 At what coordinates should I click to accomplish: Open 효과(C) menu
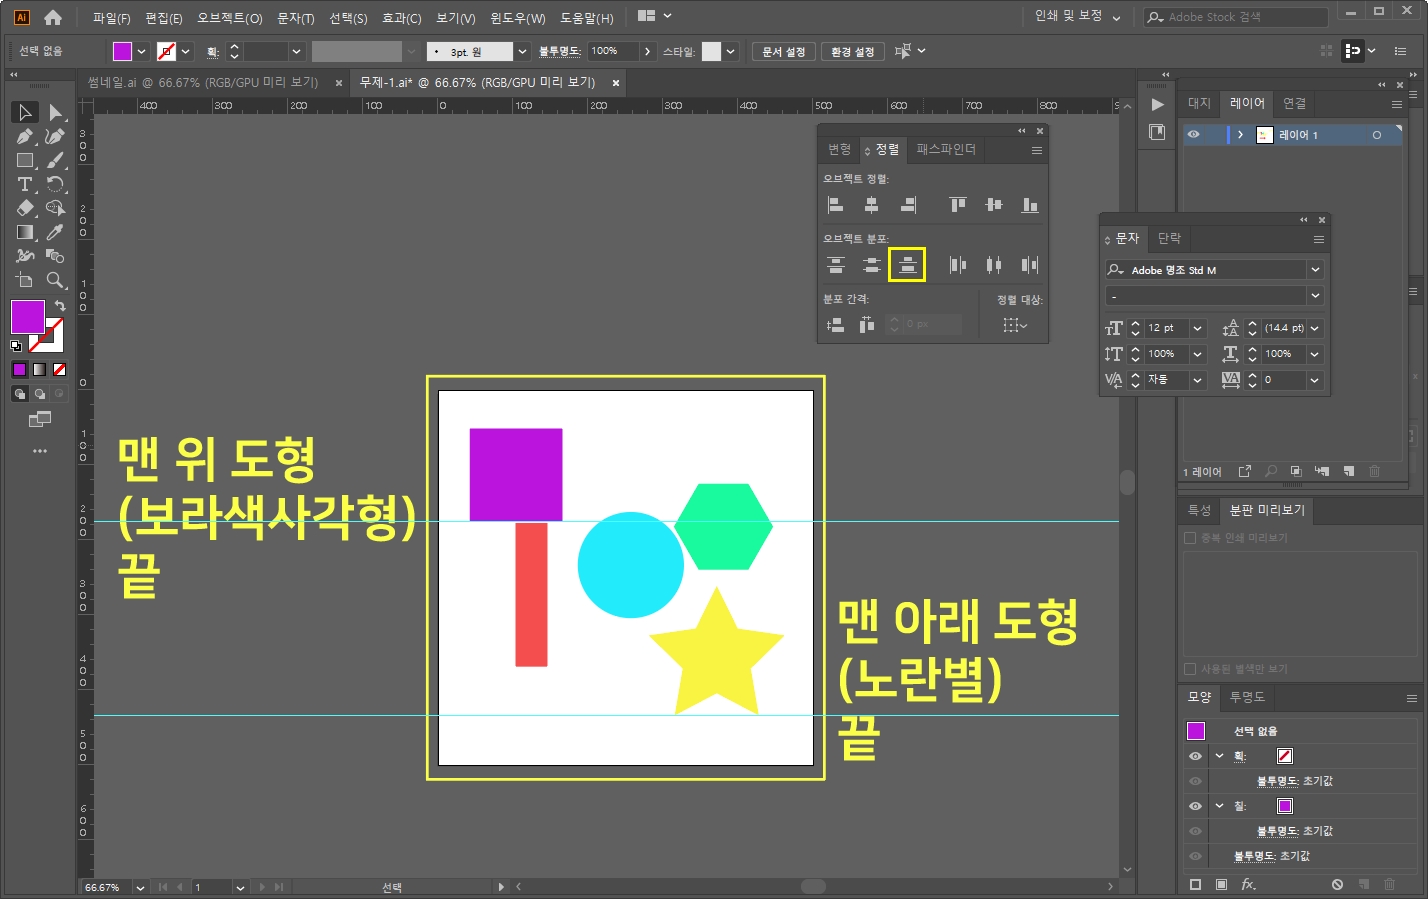click(401, 18)
